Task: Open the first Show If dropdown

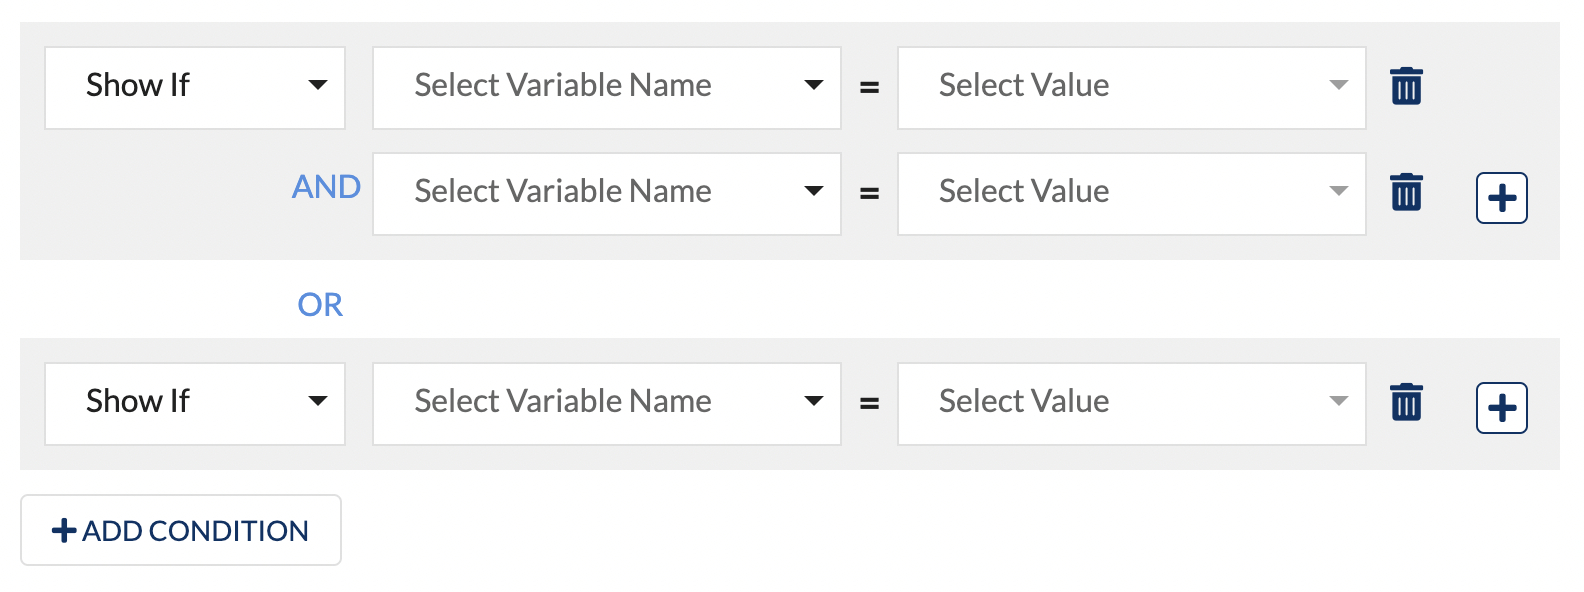Action: click(195, 88)
